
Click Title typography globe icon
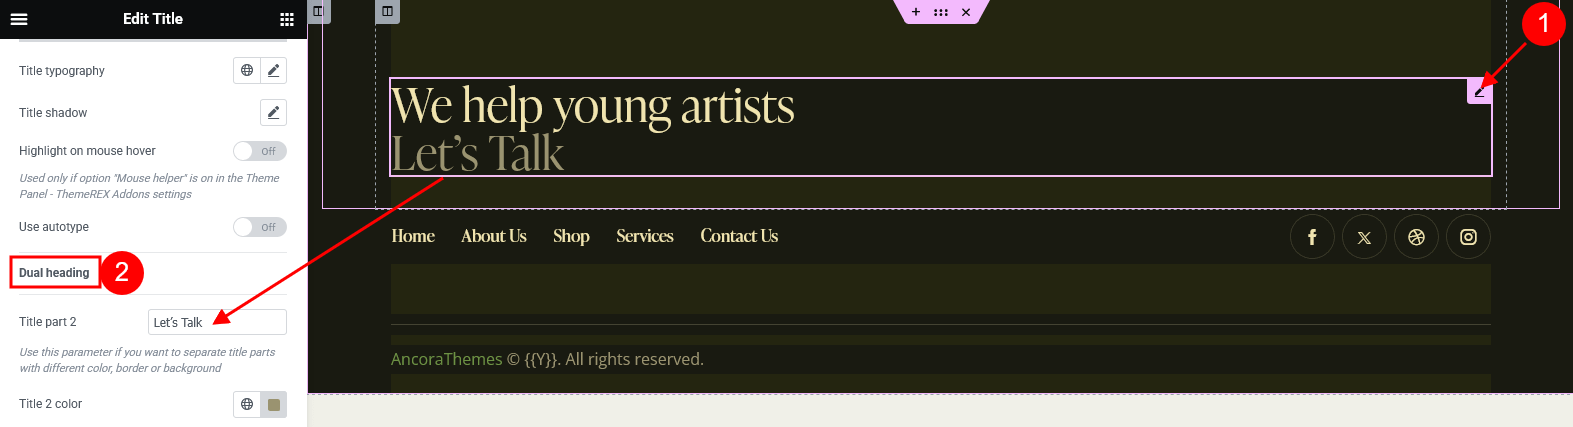point(247,71)
